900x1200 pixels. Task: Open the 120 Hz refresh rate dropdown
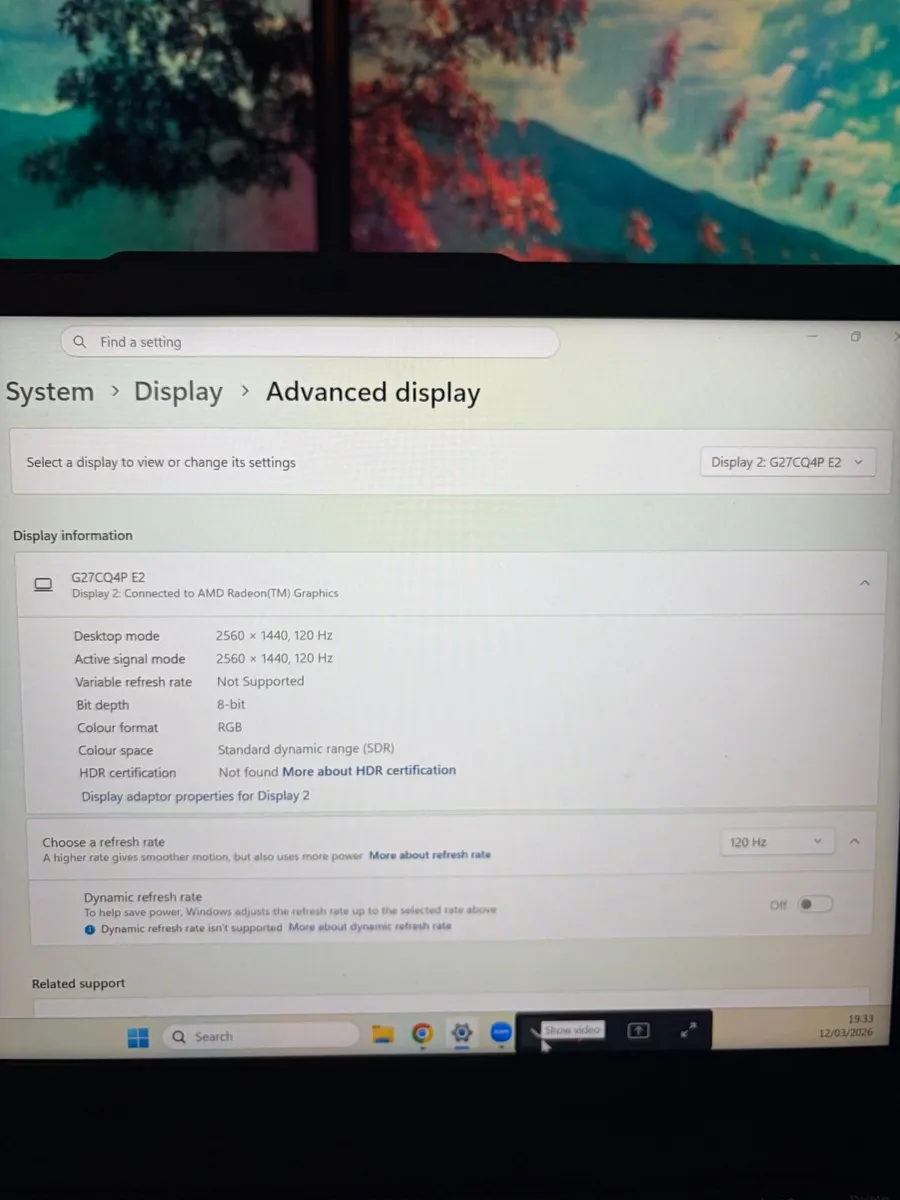click(x=776, y=841)
